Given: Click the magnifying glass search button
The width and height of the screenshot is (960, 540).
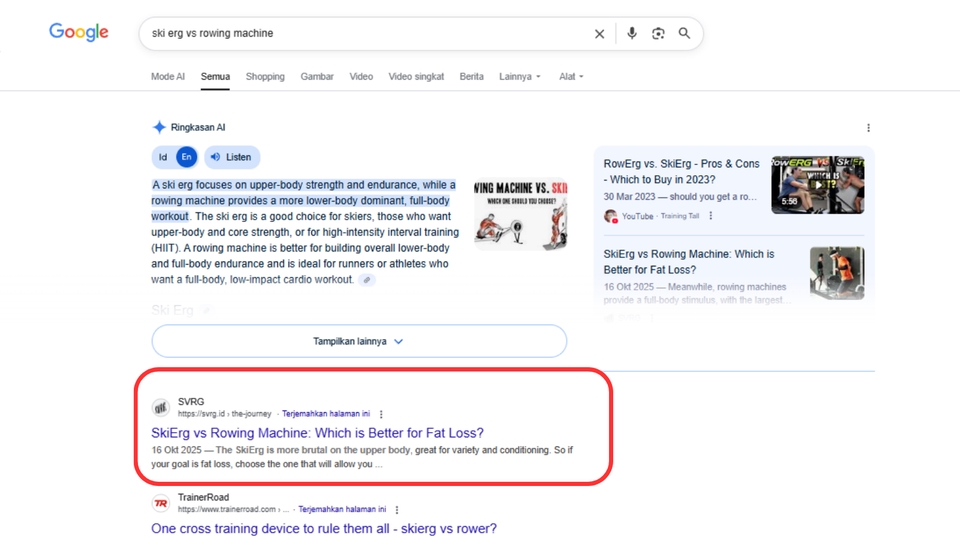Looking at the screenshot, I should tap(685, 33).
